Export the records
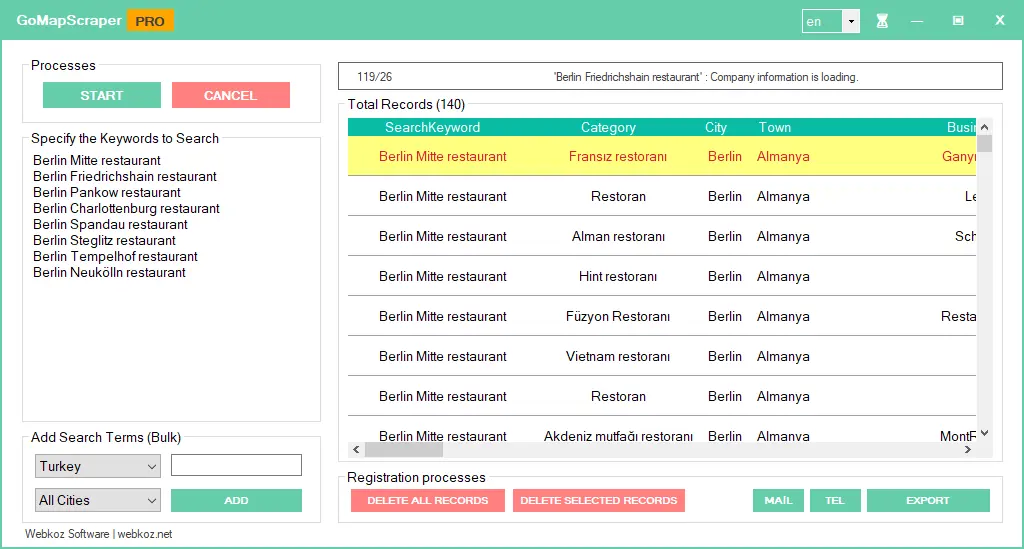Viewport: 1024px width, 549px height. pyautogui.click(x=928, y=500)
